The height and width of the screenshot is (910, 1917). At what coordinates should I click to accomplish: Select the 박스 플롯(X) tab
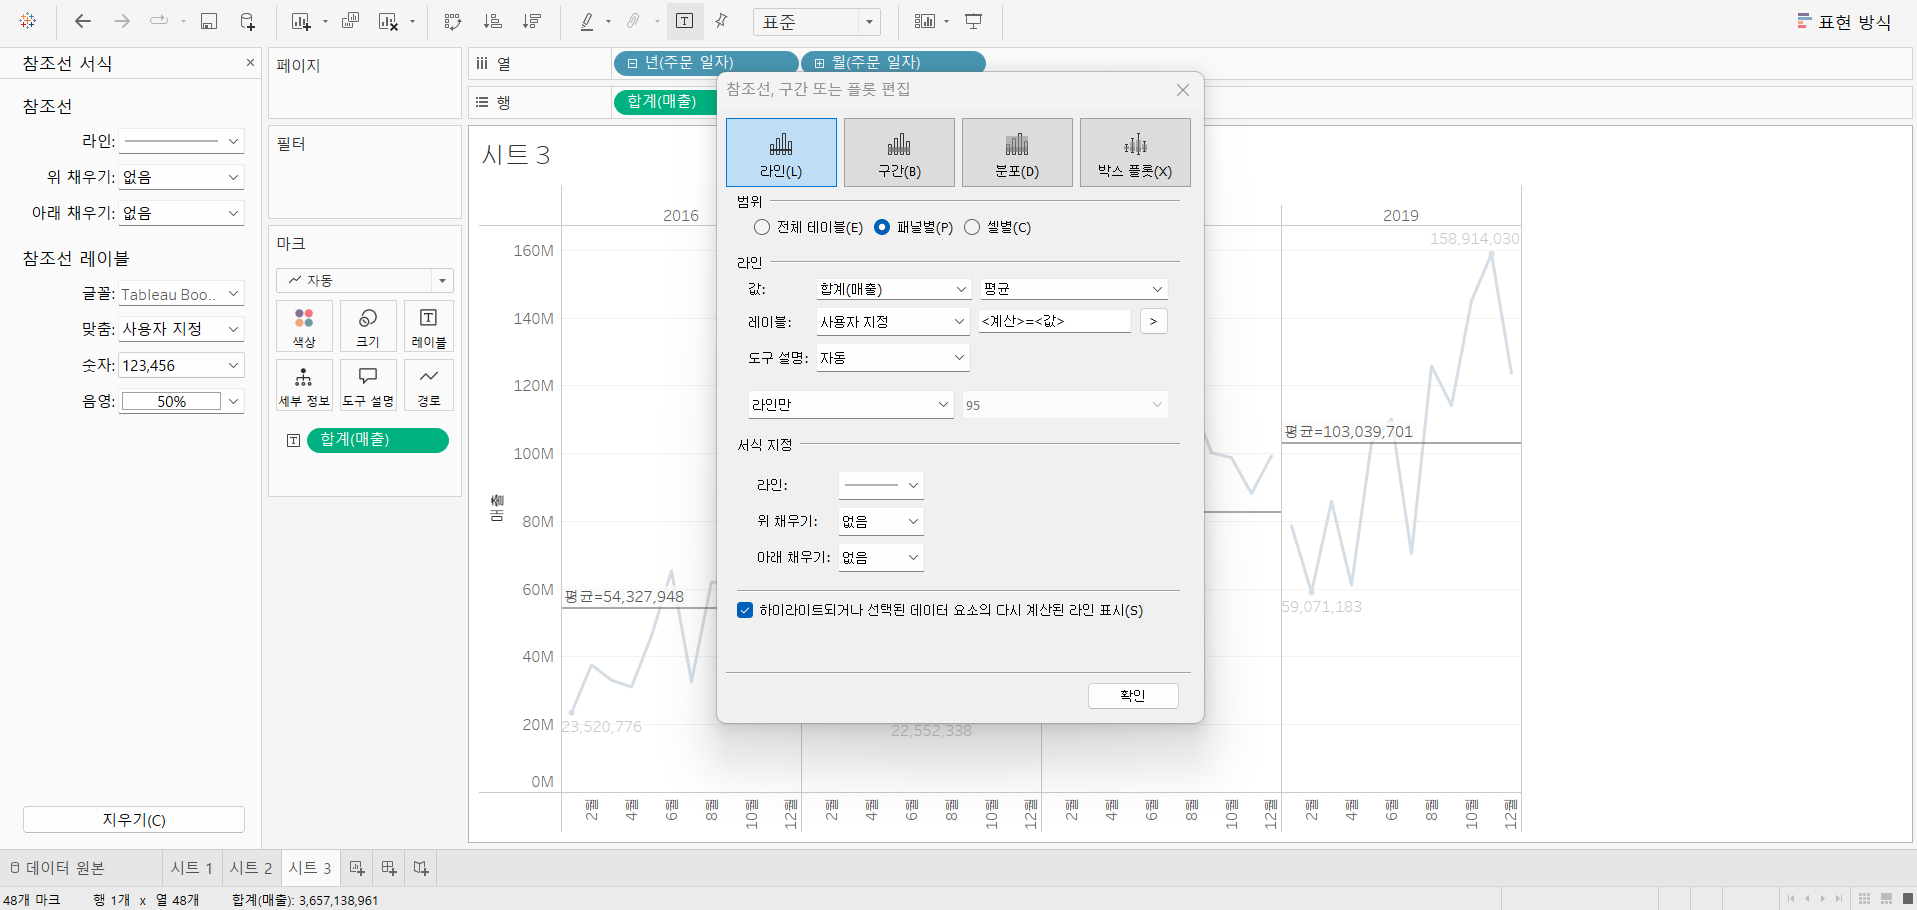pyautogui.click(x=1135, y=152)
